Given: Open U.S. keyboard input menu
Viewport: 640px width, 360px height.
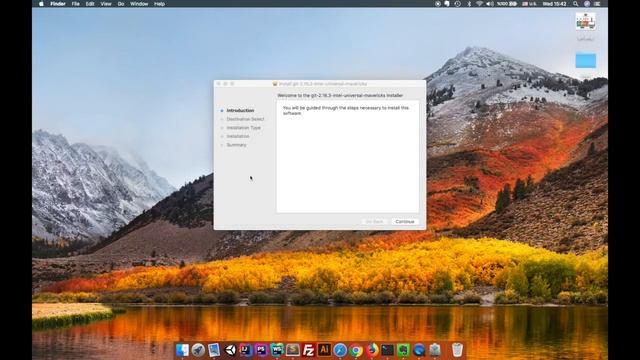Looking at the screenshot, I should tap(529, 4).
